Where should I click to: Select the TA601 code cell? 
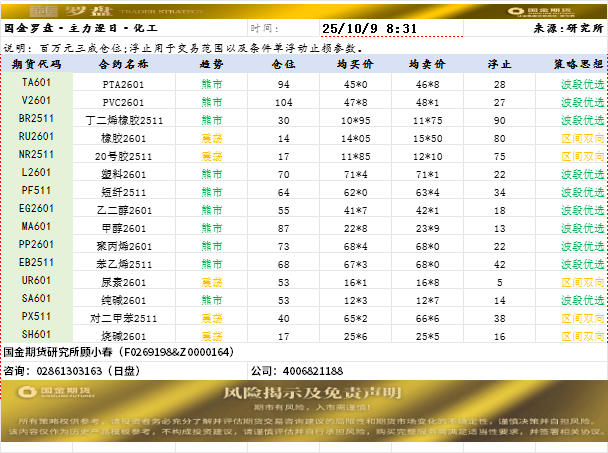(36, 82)
